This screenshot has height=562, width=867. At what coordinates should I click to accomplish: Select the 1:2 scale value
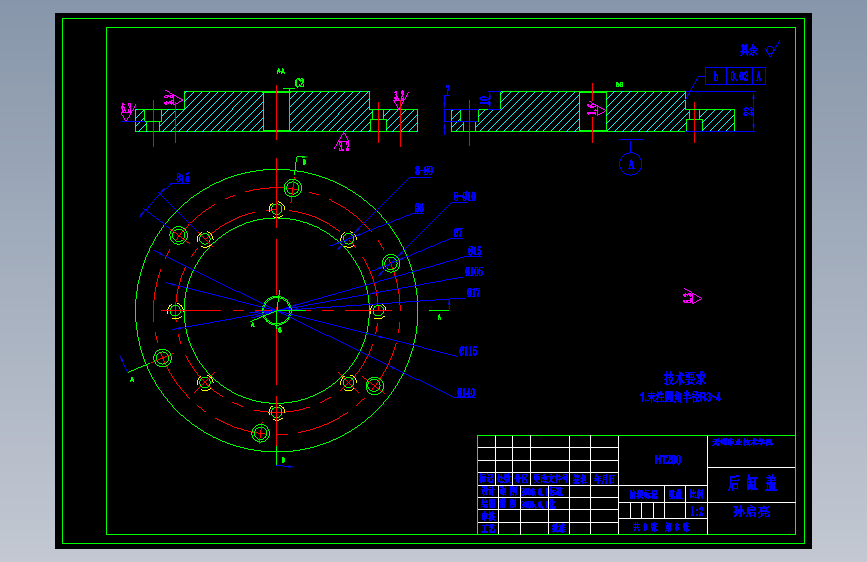(697, 511)
